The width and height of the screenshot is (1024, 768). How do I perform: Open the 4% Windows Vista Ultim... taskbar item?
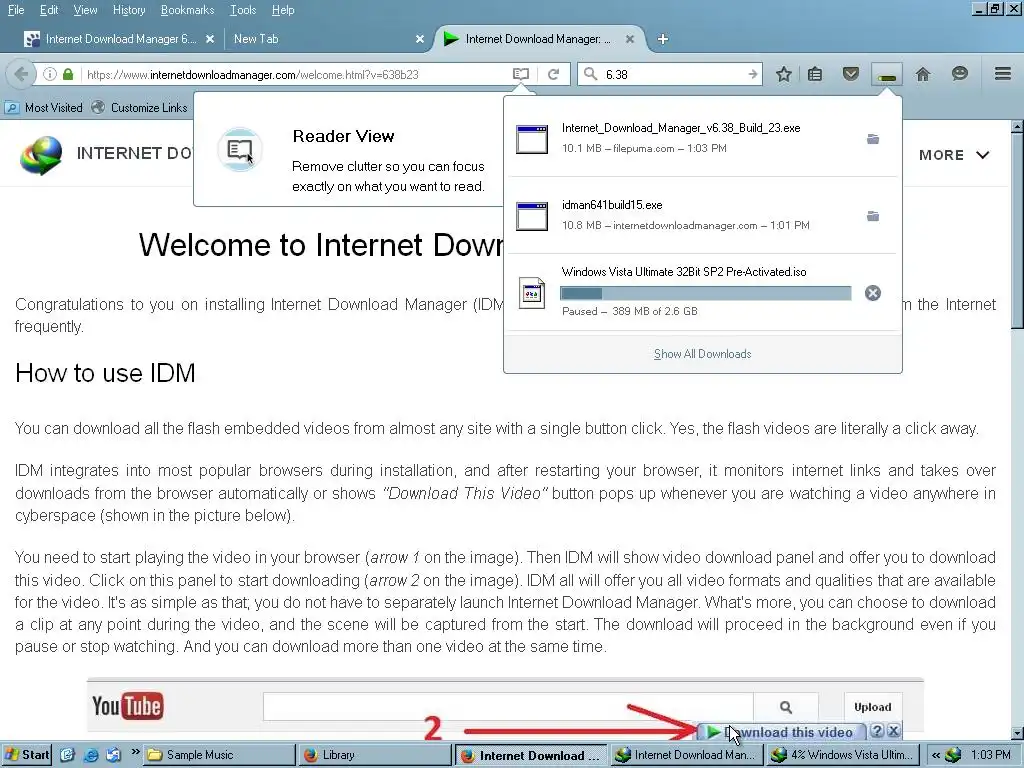(844, 755)
